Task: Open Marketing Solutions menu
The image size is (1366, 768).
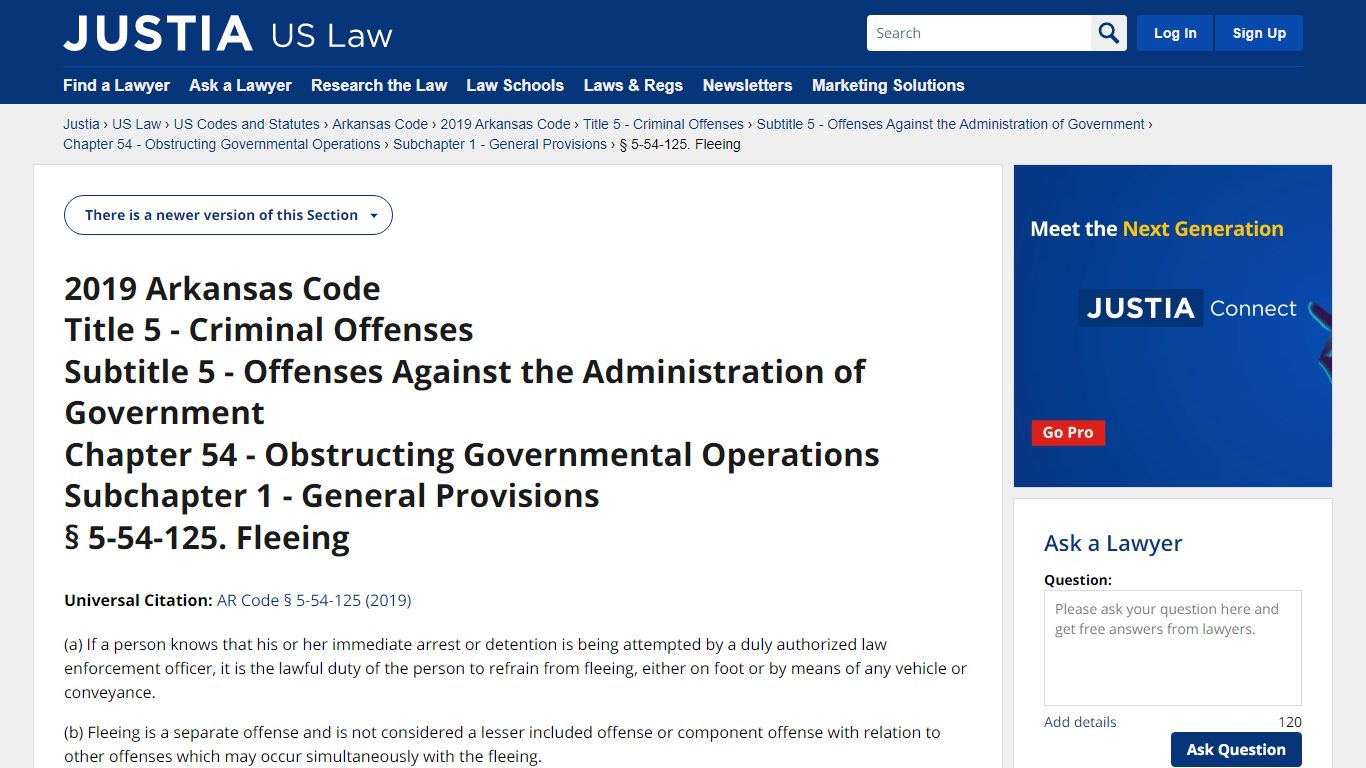Action: tap(888, 85)
